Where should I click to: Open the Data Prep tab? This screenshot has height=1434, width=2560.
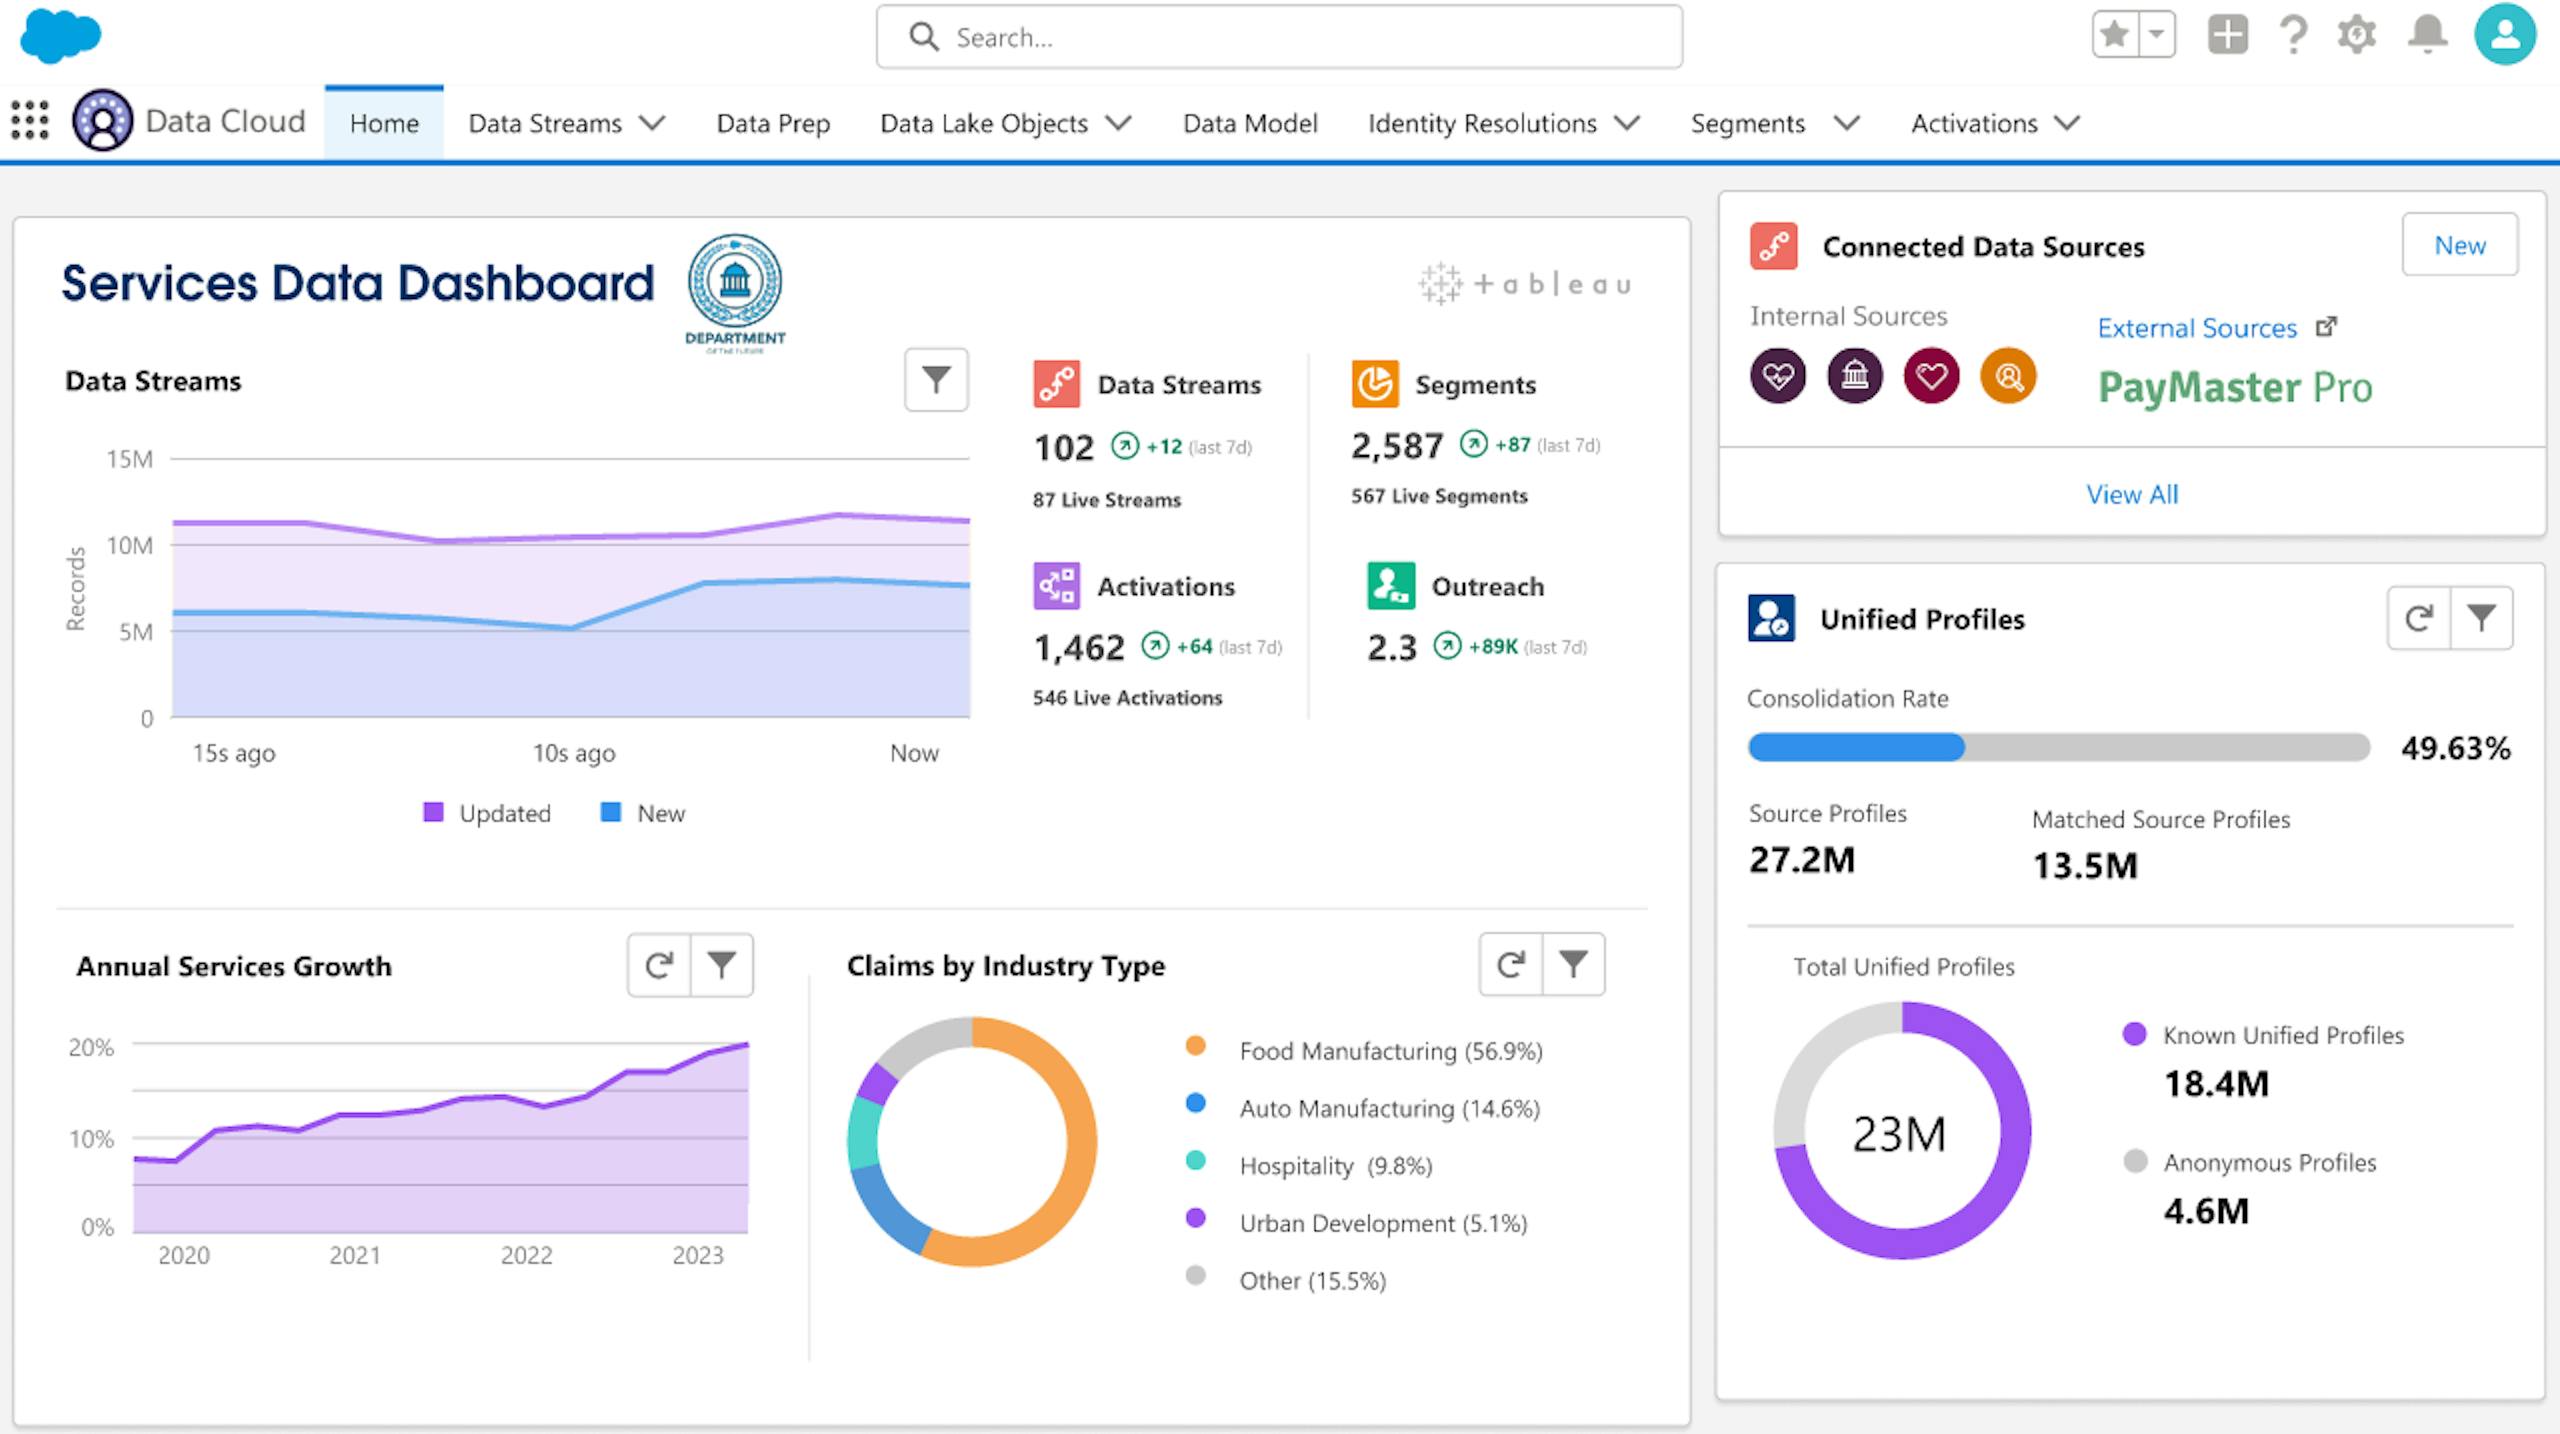773,123
